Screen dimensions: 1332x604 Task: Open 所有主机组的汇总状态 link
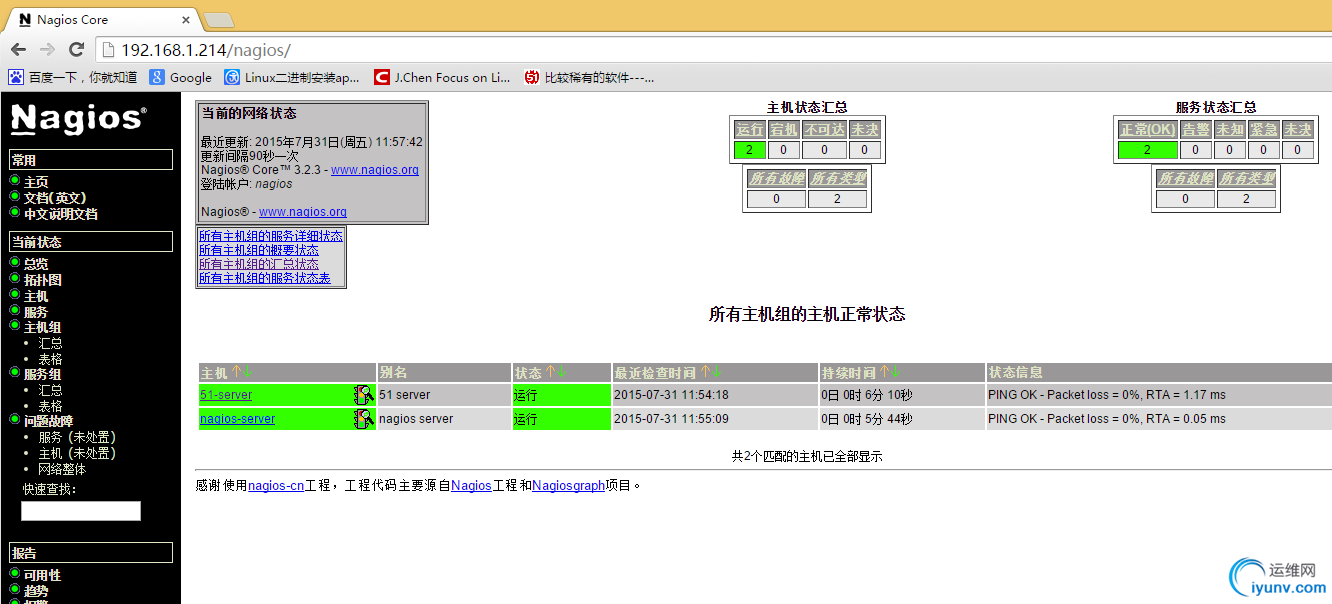259,264
